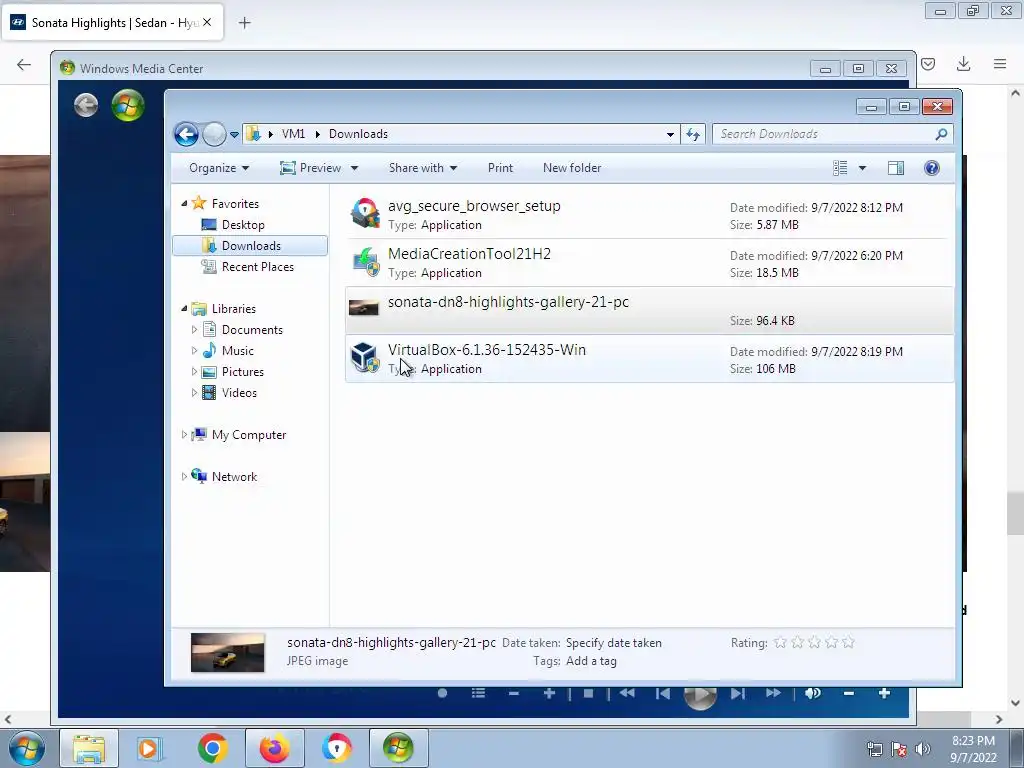The image size is (1024, 768).
Task: Expand the Pictures library
Action: coord(194,372)
